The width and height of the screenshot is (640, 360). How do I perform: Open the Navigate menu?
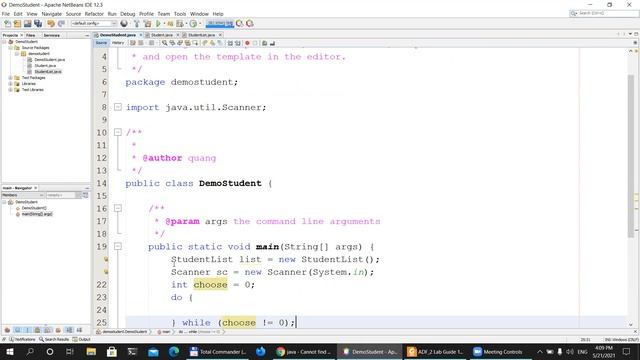pyautogui.click(x=51, y=14)
